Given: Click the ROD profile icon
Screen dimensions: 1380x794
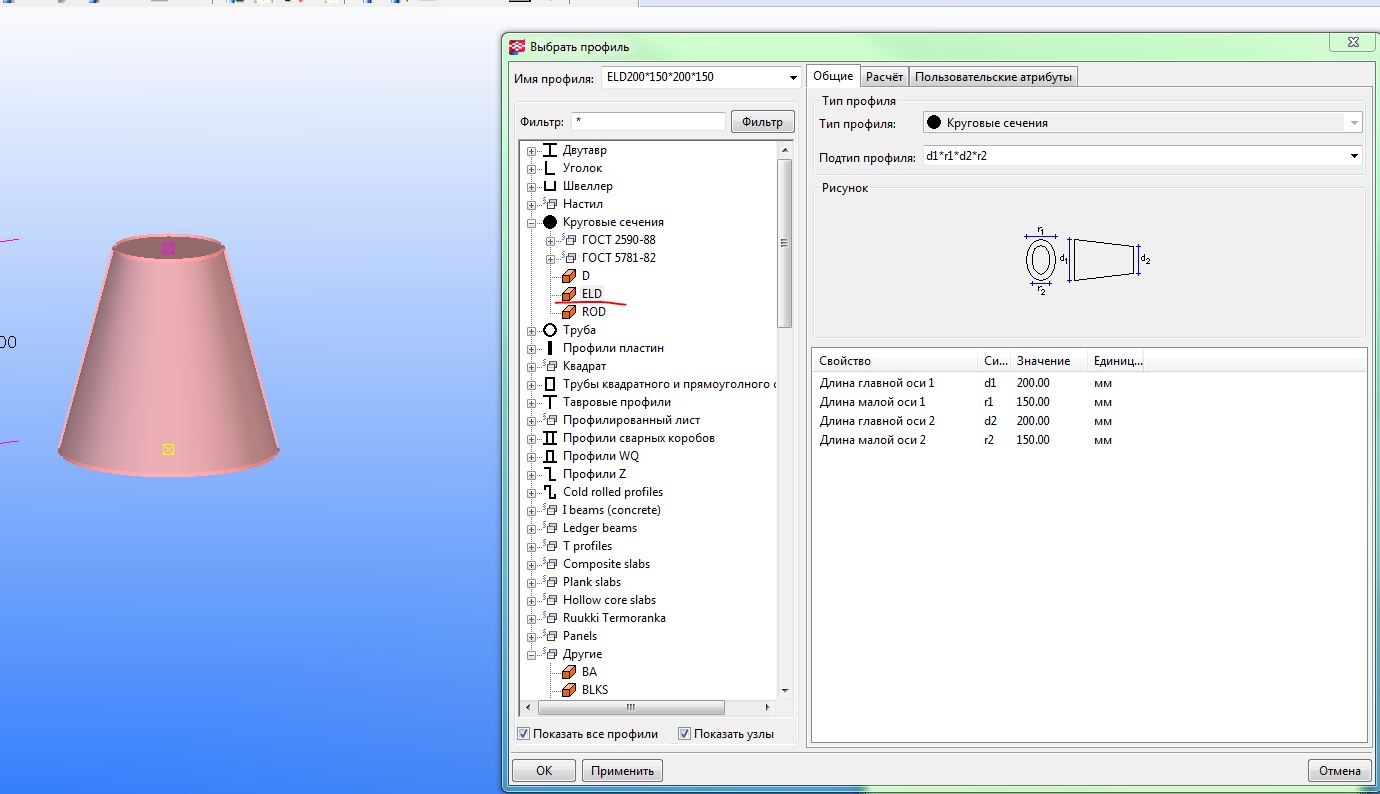Looking at the screenshot, I should (568, 312).
